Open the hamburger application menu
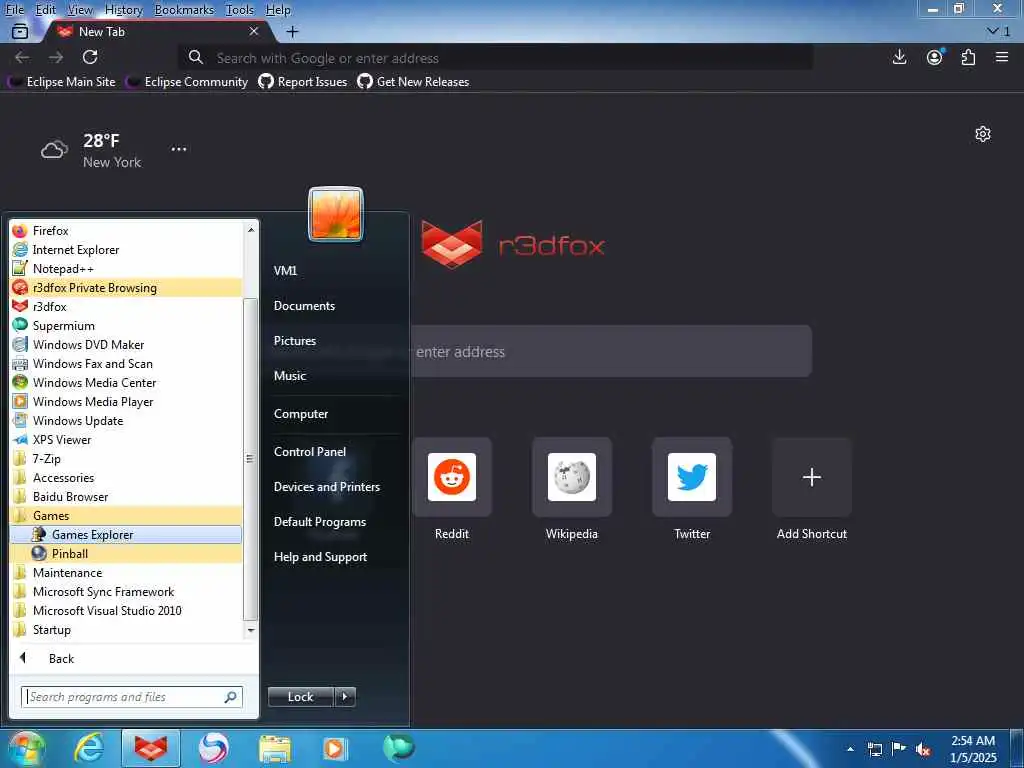Image resolution: width=1024 pixels, height=768 pixels. 1002,57
